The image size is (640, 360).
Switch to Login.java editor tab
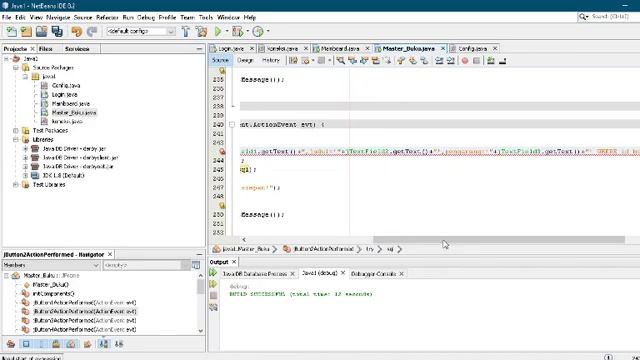pyautogui.click(x=231, y=49)
